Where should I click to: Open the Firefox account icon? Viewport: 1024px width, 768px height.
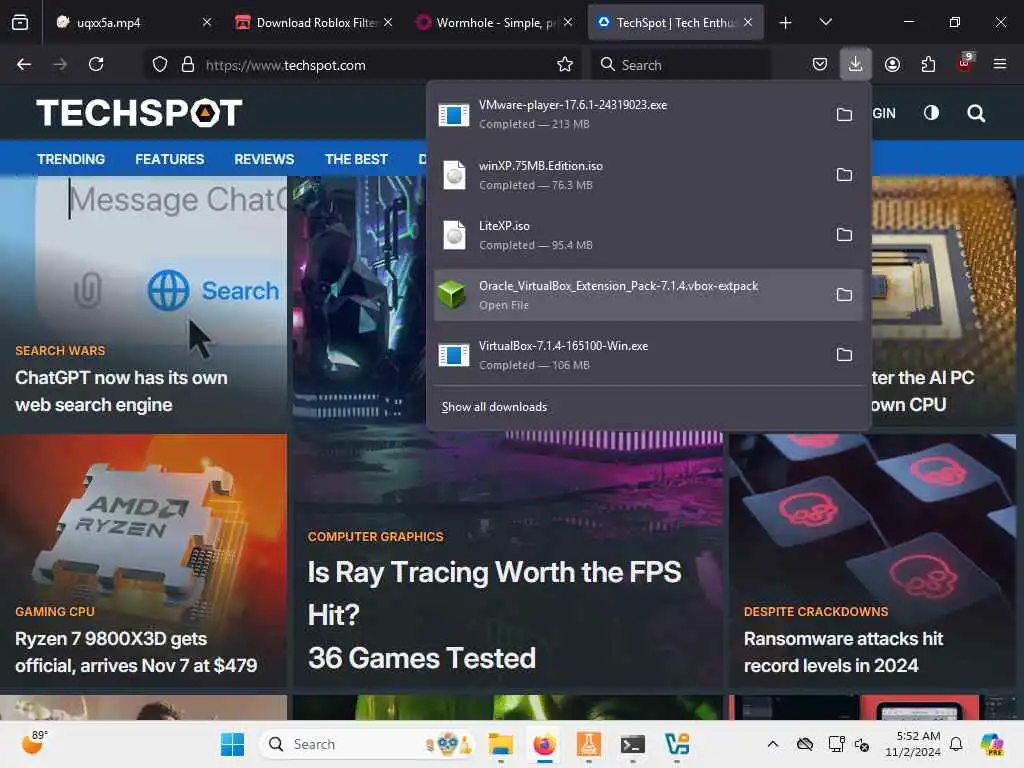coord(892,64)
